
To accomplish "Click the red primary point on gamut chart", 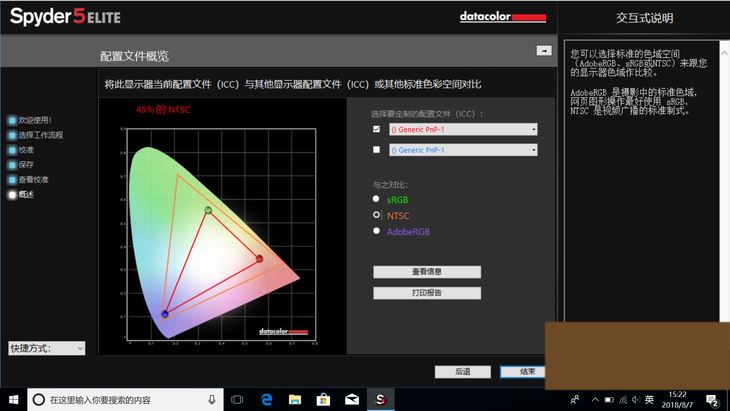I will [260, 258].
